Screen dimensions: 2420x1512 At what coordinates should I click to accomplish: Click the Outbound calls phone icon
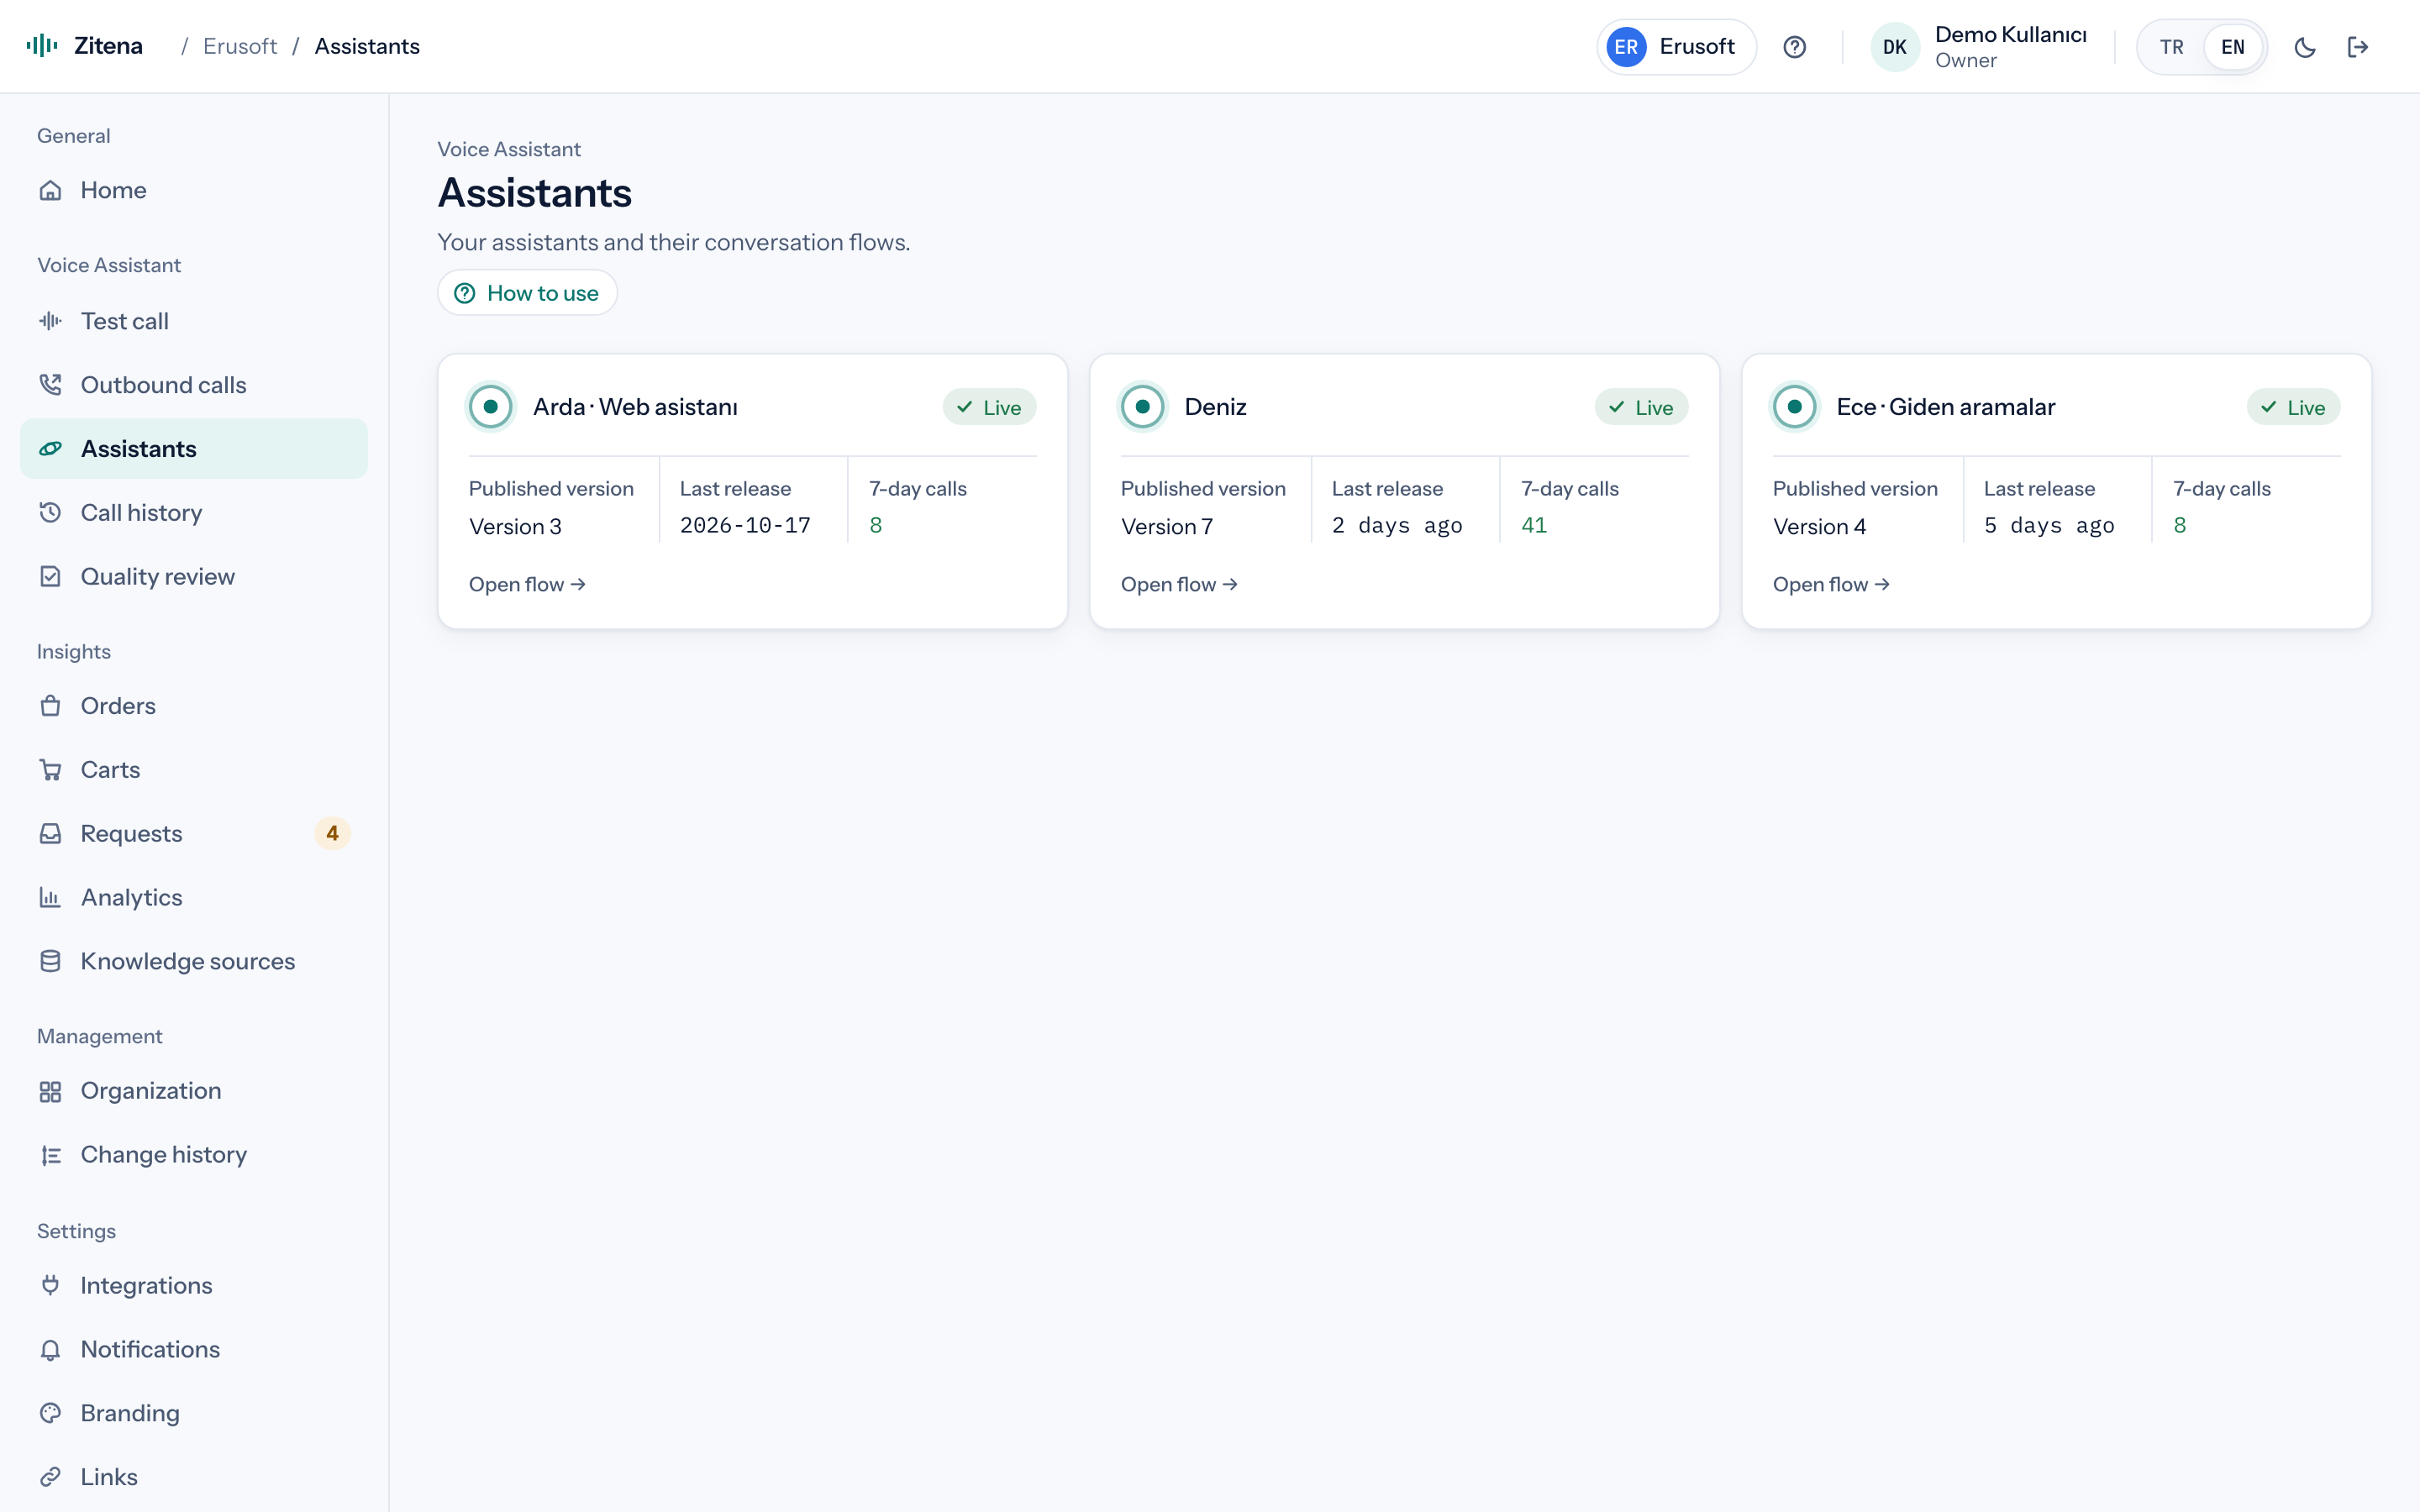pos(50,385)
